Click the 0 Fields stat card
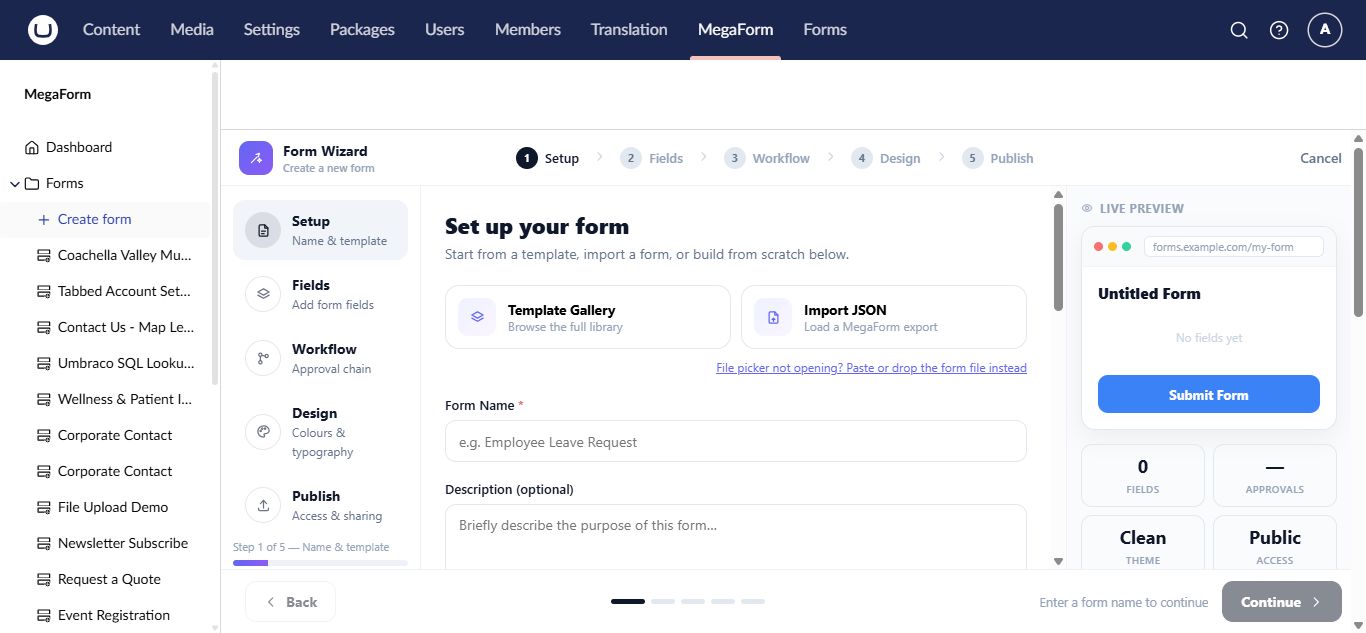The image size is (1366, 633). [1143, 476]
